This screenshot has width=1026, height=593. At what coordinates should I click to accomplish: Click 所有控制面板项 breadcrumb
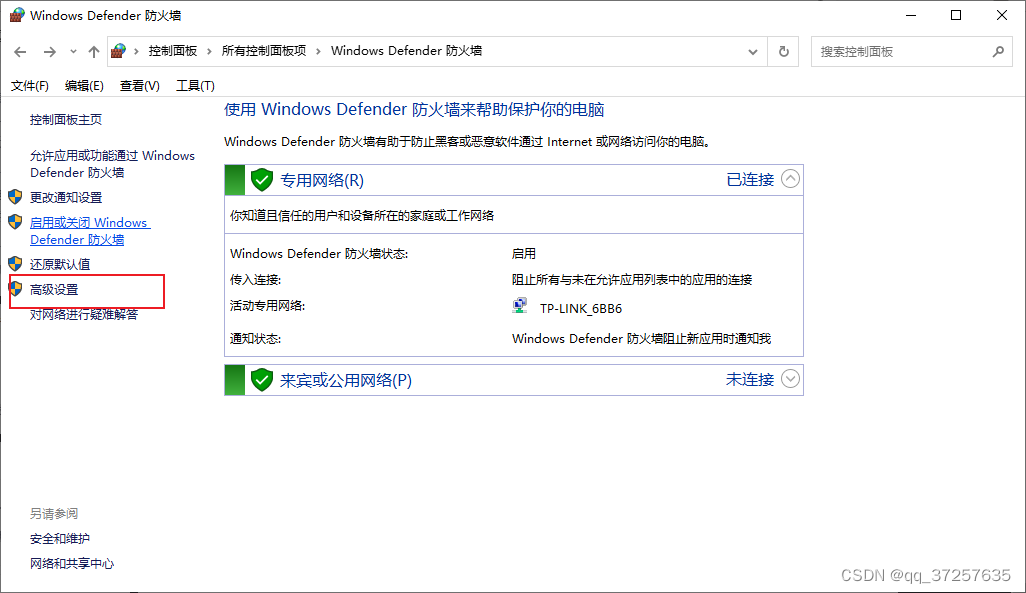pos(264,51)
